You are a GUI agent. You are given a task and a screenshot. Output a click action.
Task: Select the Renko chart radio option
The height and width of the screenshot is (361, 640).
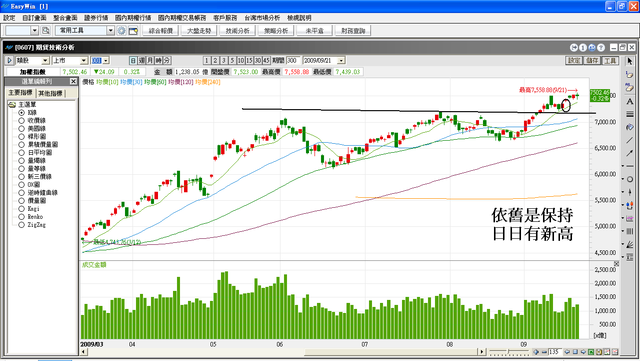[21, 216]
